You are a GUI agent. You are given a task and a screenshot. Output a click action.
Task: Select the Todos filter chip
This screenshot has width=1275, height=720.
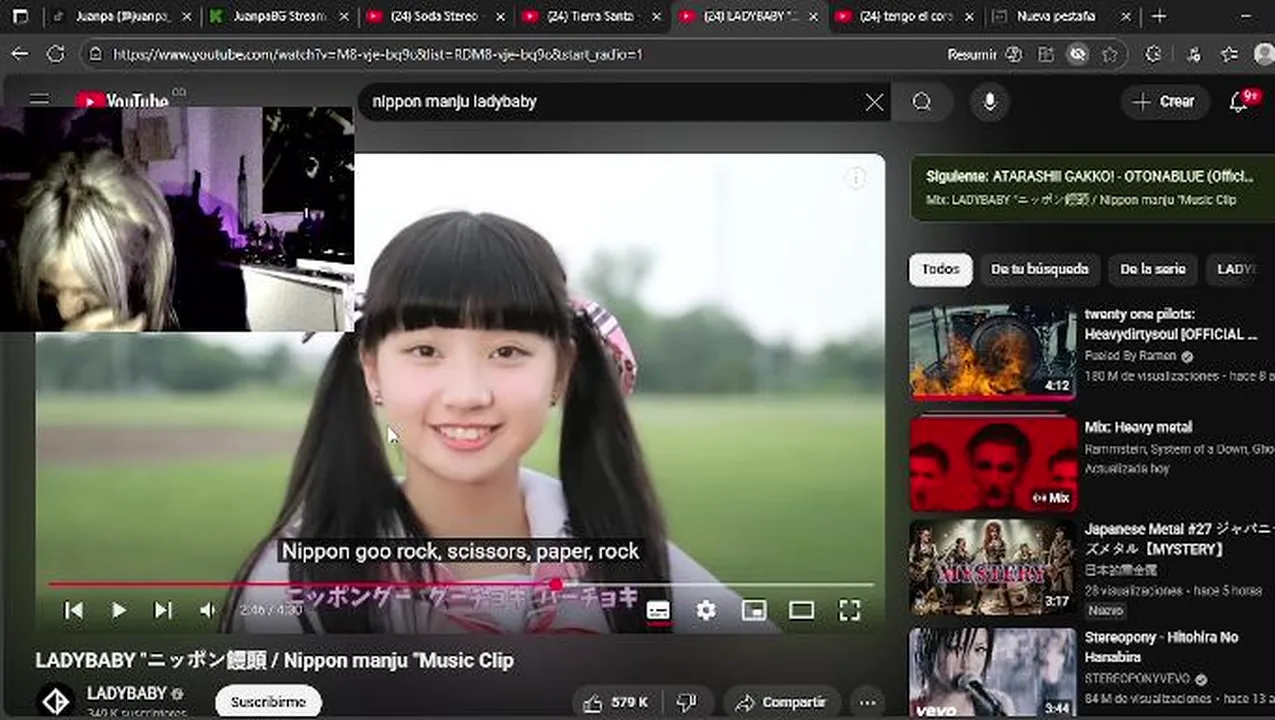click(x=941, y=269)
